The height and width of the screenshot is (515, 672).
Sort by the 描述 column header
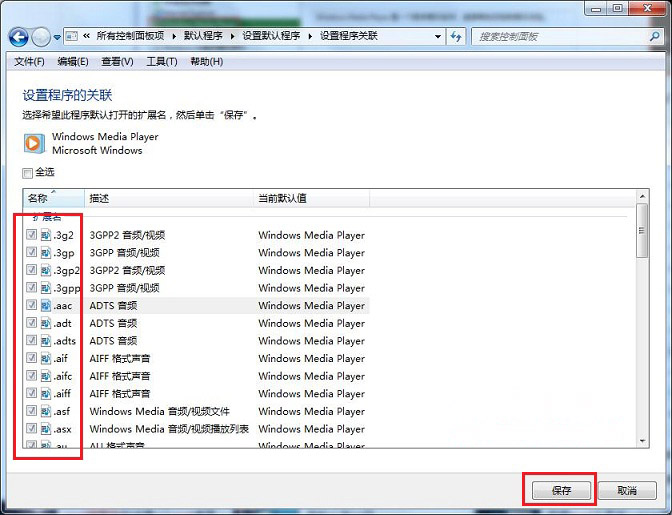(169, 198)
